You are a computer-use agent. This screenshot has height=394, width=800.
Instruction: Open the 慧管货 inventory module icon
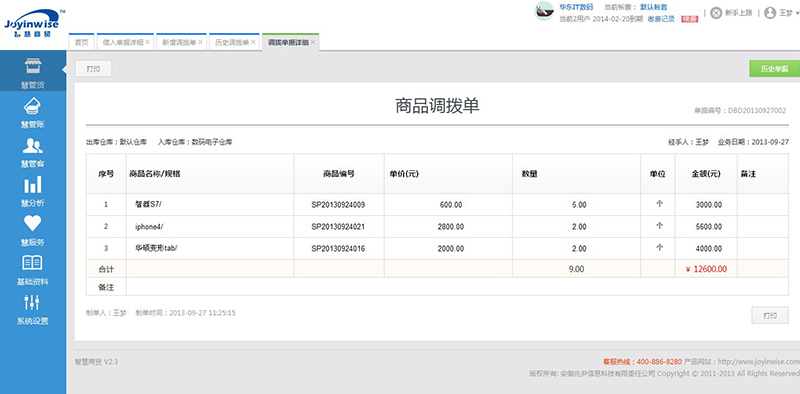pyautogui.click(x=33, y=66)
